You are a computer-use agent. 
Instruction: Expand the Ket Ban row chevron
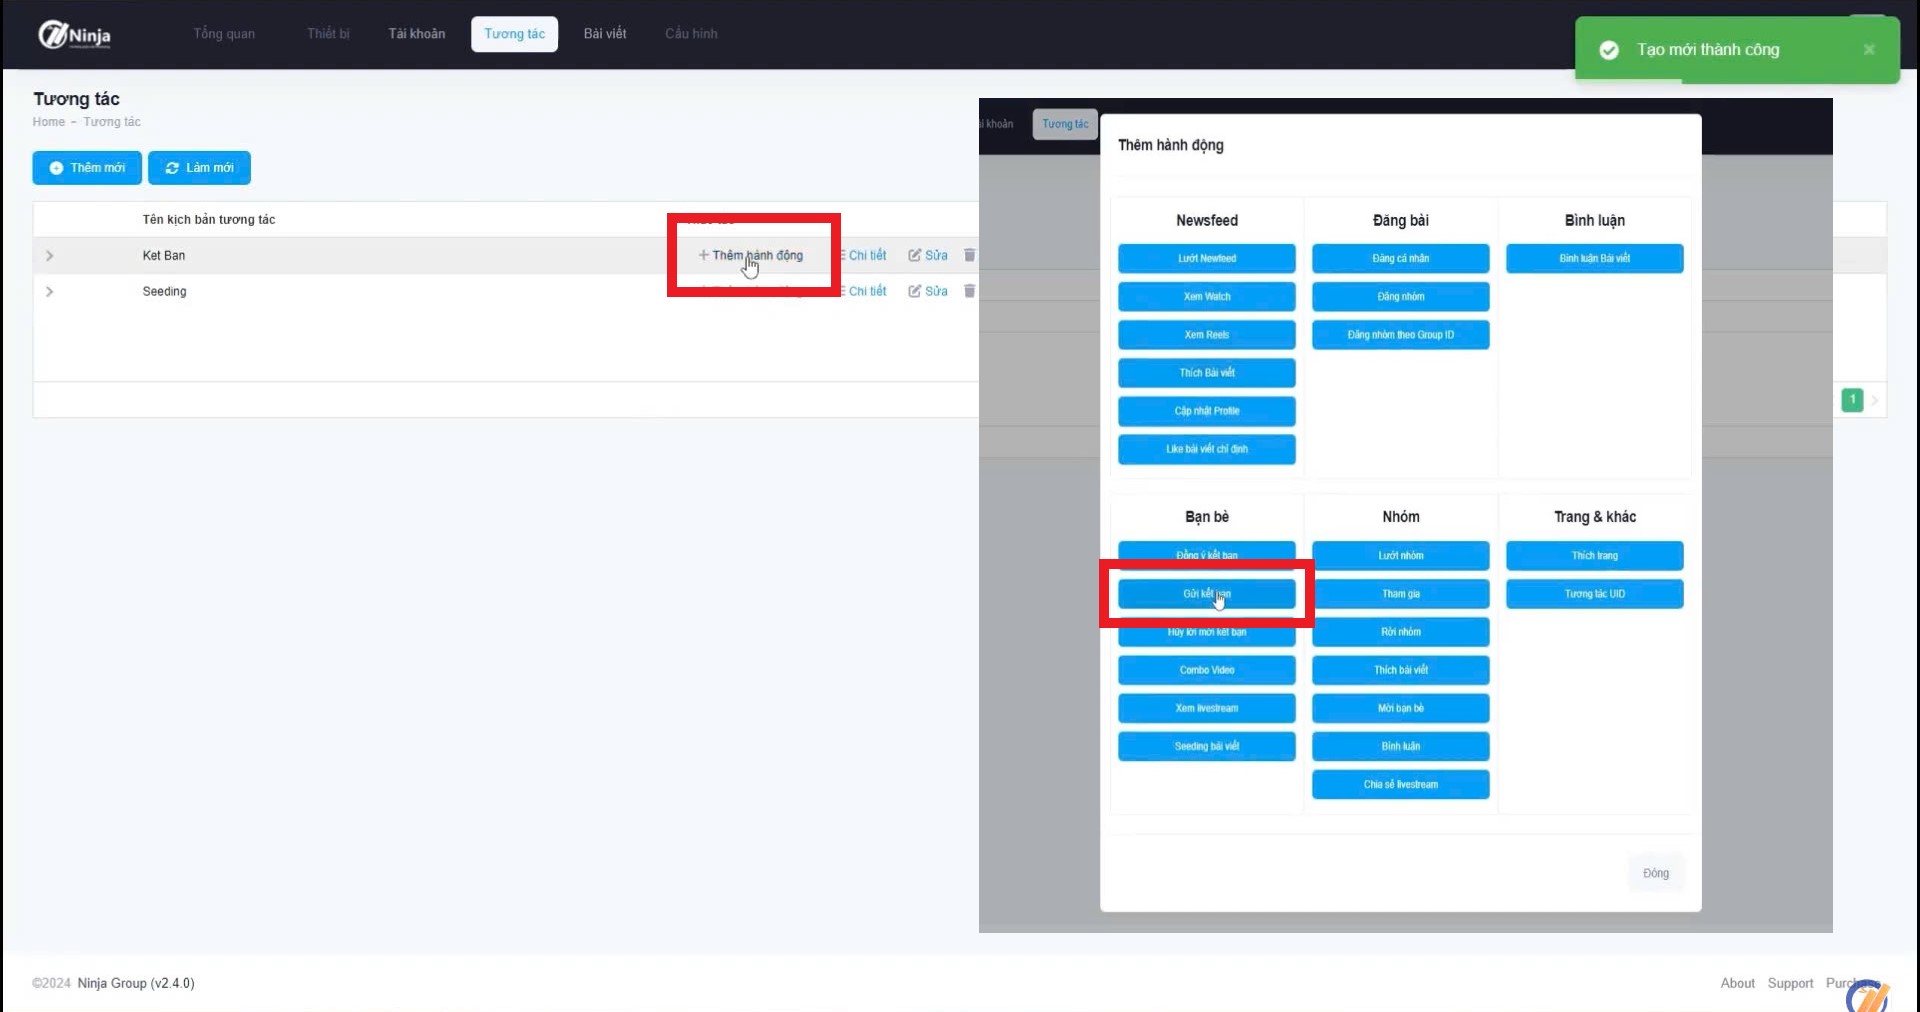tap(49, 256)
